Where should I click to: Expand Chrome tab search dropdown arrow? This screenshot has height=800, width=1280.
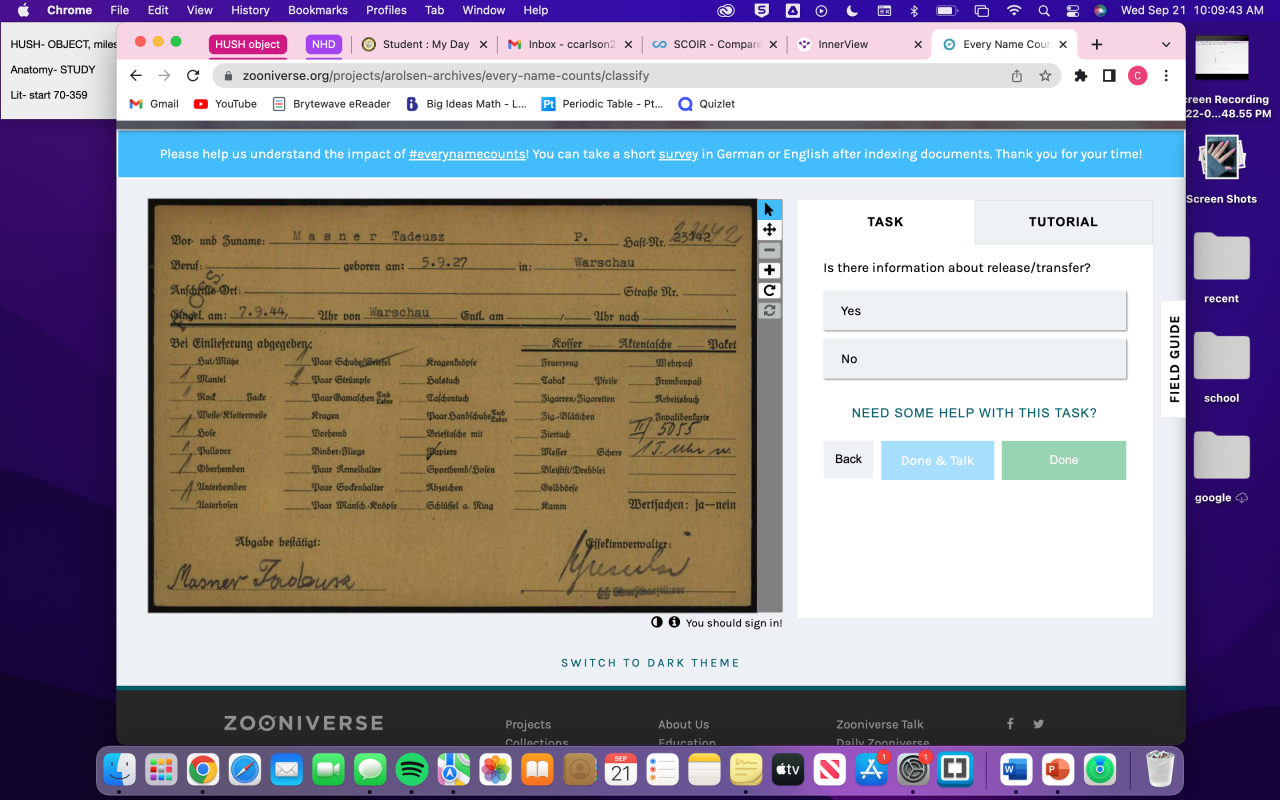pyautogui.click(x=1166, y=44)
